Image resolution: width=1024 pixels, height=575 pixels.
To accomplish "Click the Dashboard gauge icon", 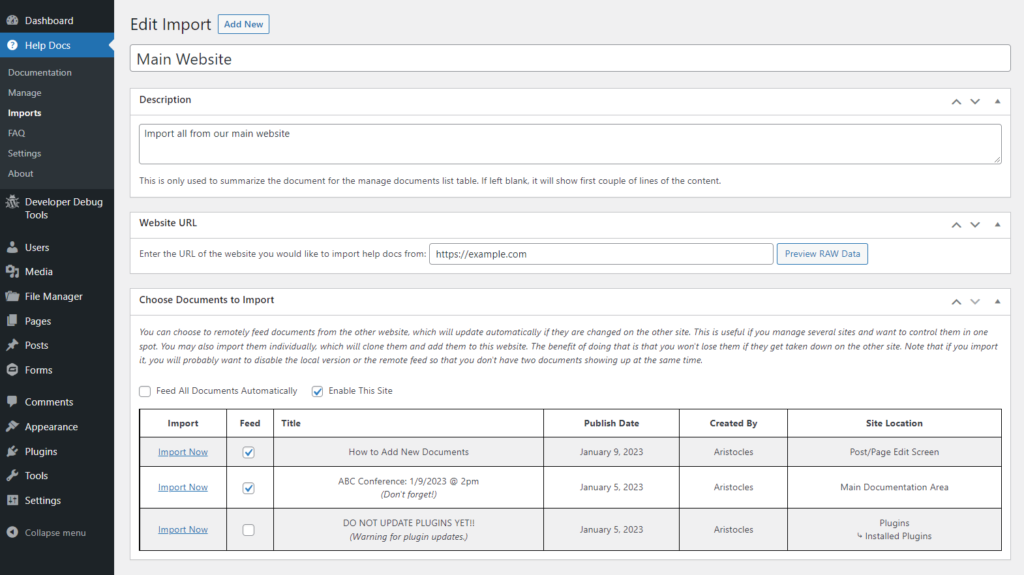I will tap(12, 20).
